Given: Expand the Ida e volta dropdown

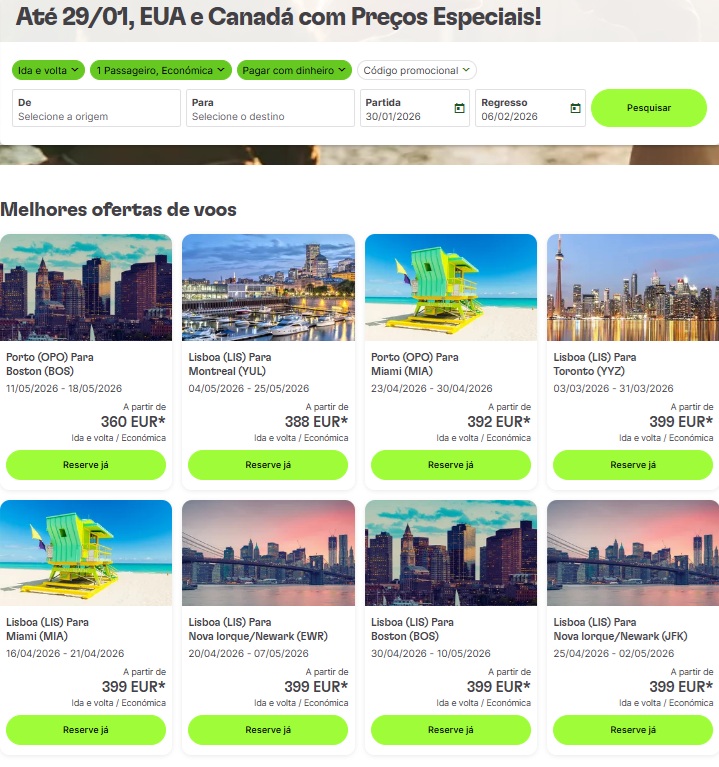Looking at the screenshot, I should 48,70.
